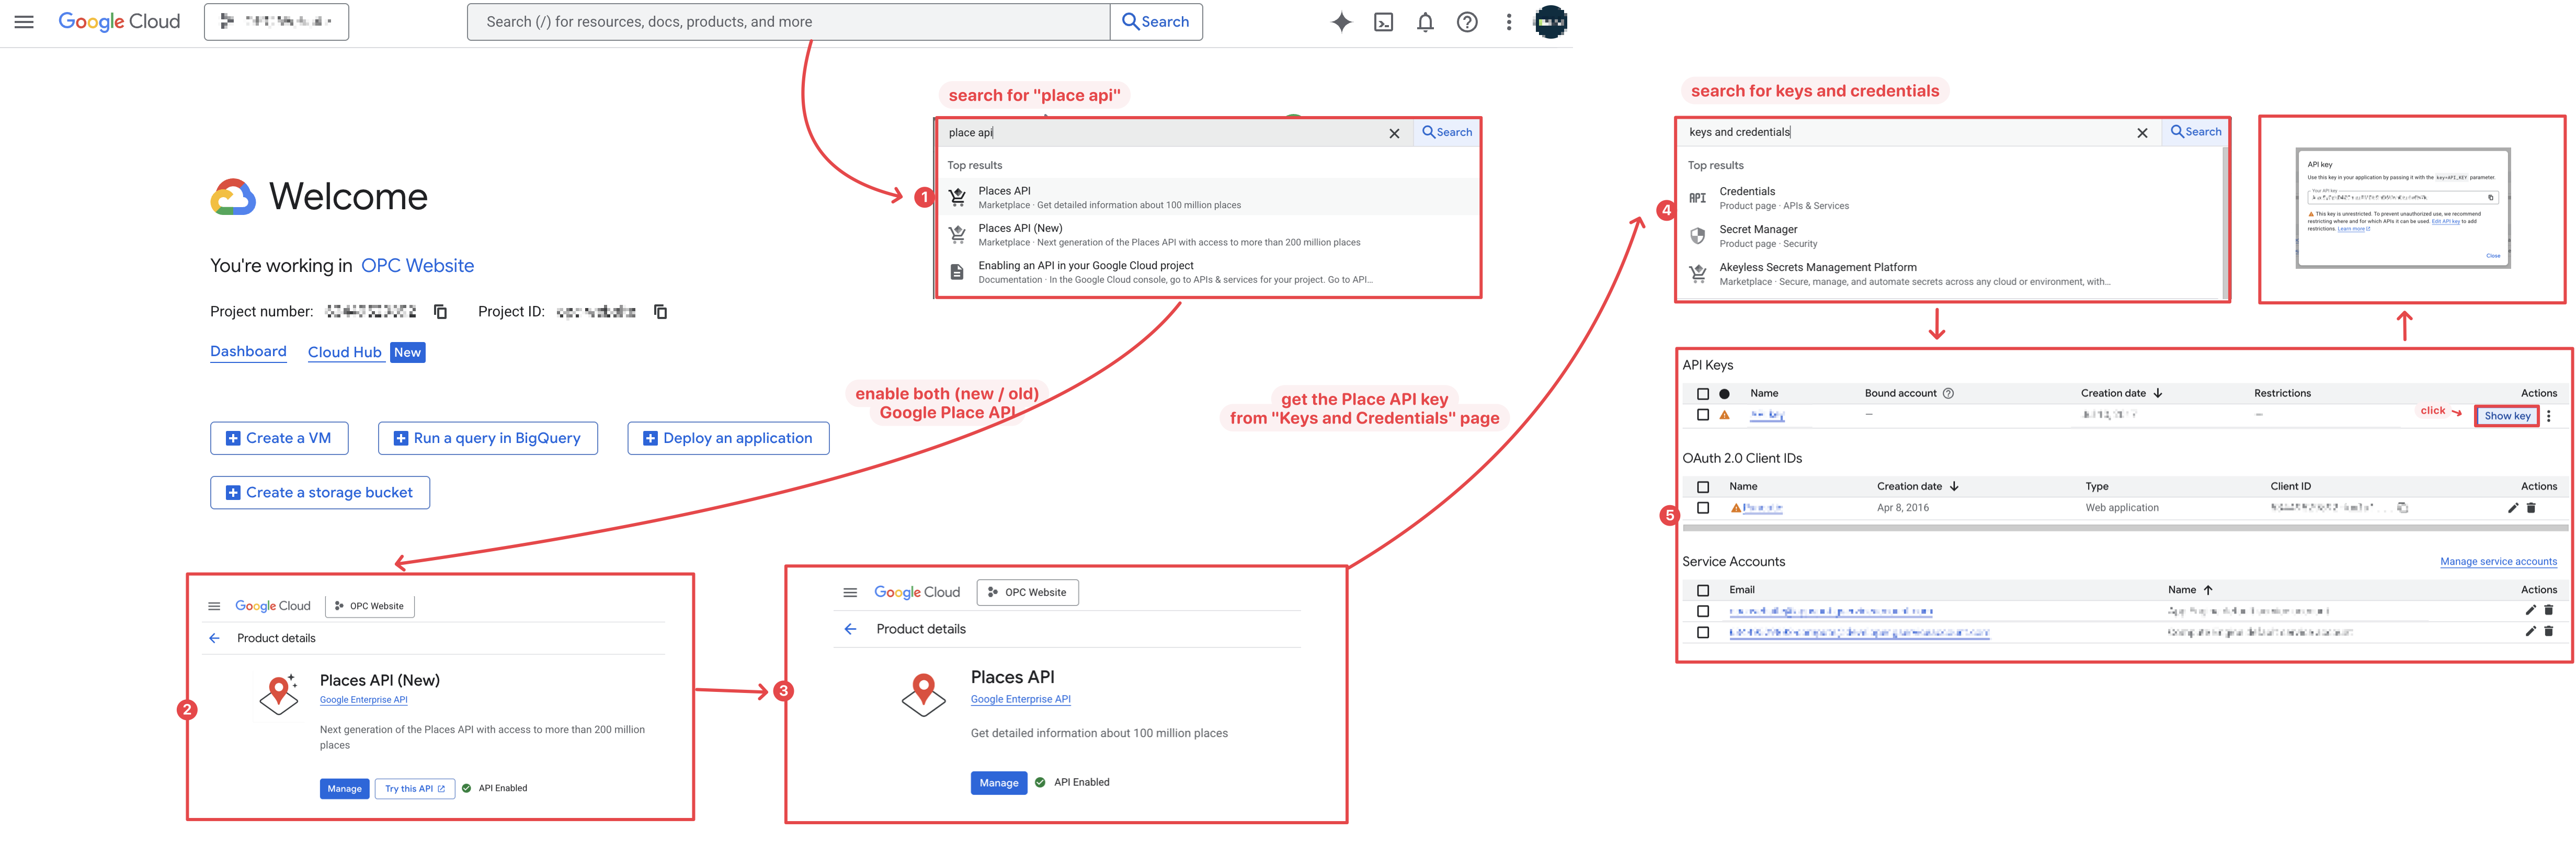Open the project selector dropdown in top bar

[x=276, y=22]
